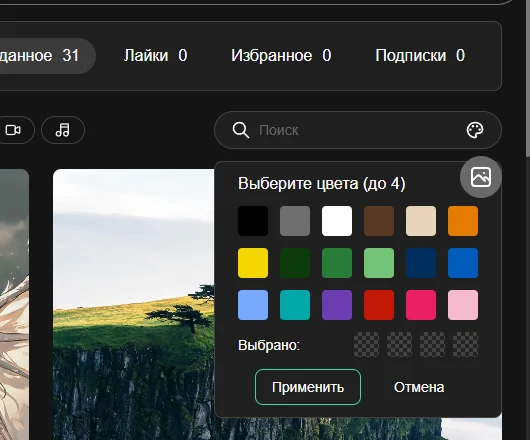Focus the Поиск search field
Viewport: 530px width, 440px height.
point(358,130)
